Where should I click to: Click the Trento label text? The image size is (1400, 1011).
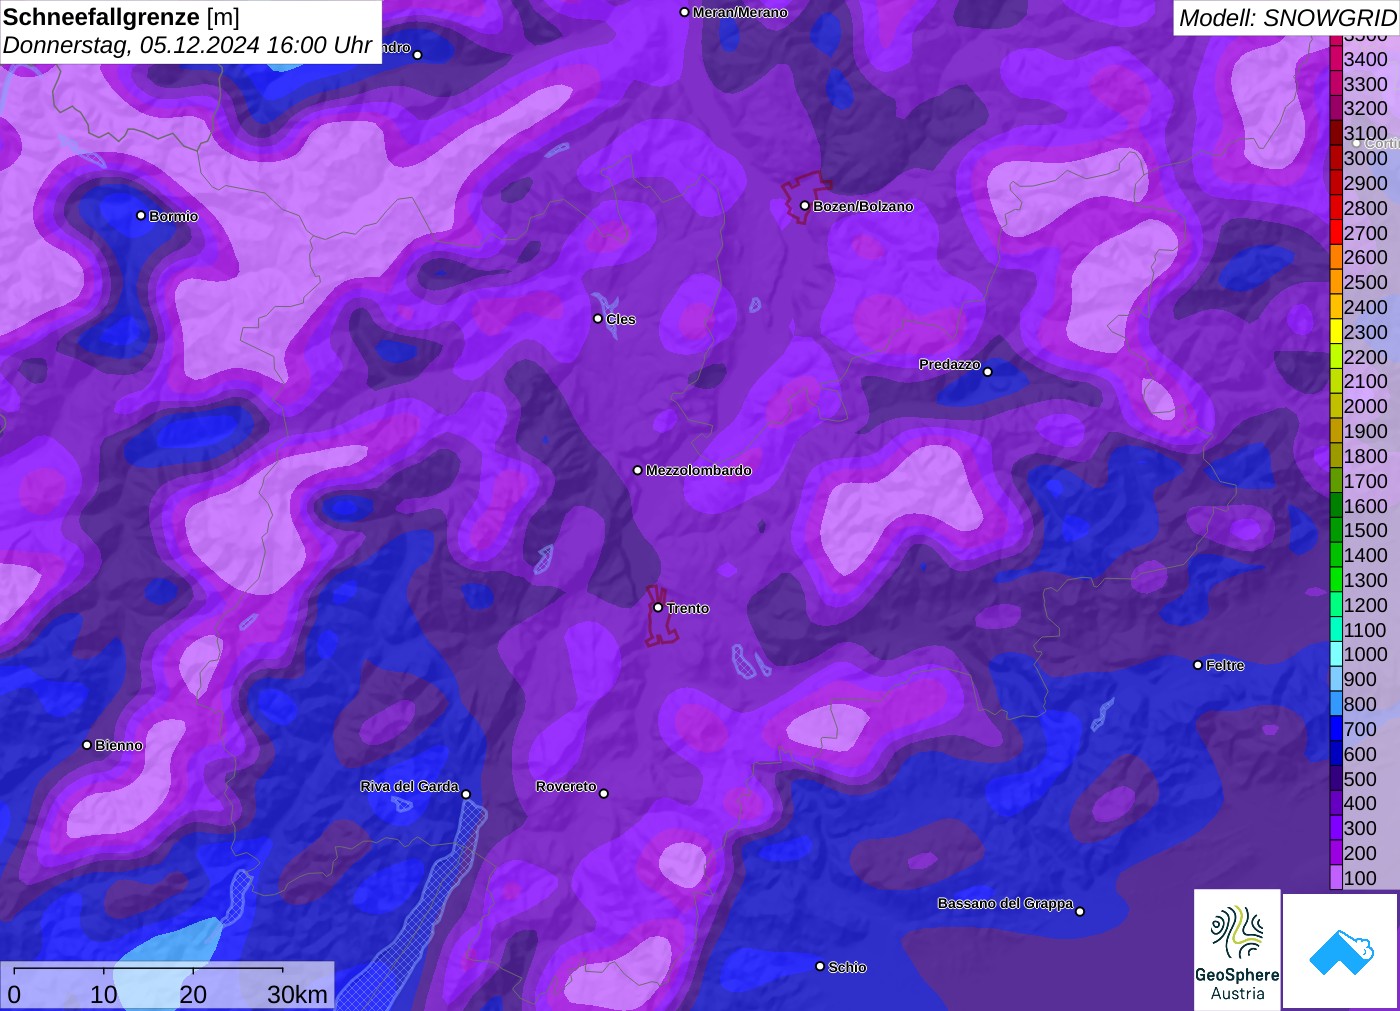click(x=688, y=608)
